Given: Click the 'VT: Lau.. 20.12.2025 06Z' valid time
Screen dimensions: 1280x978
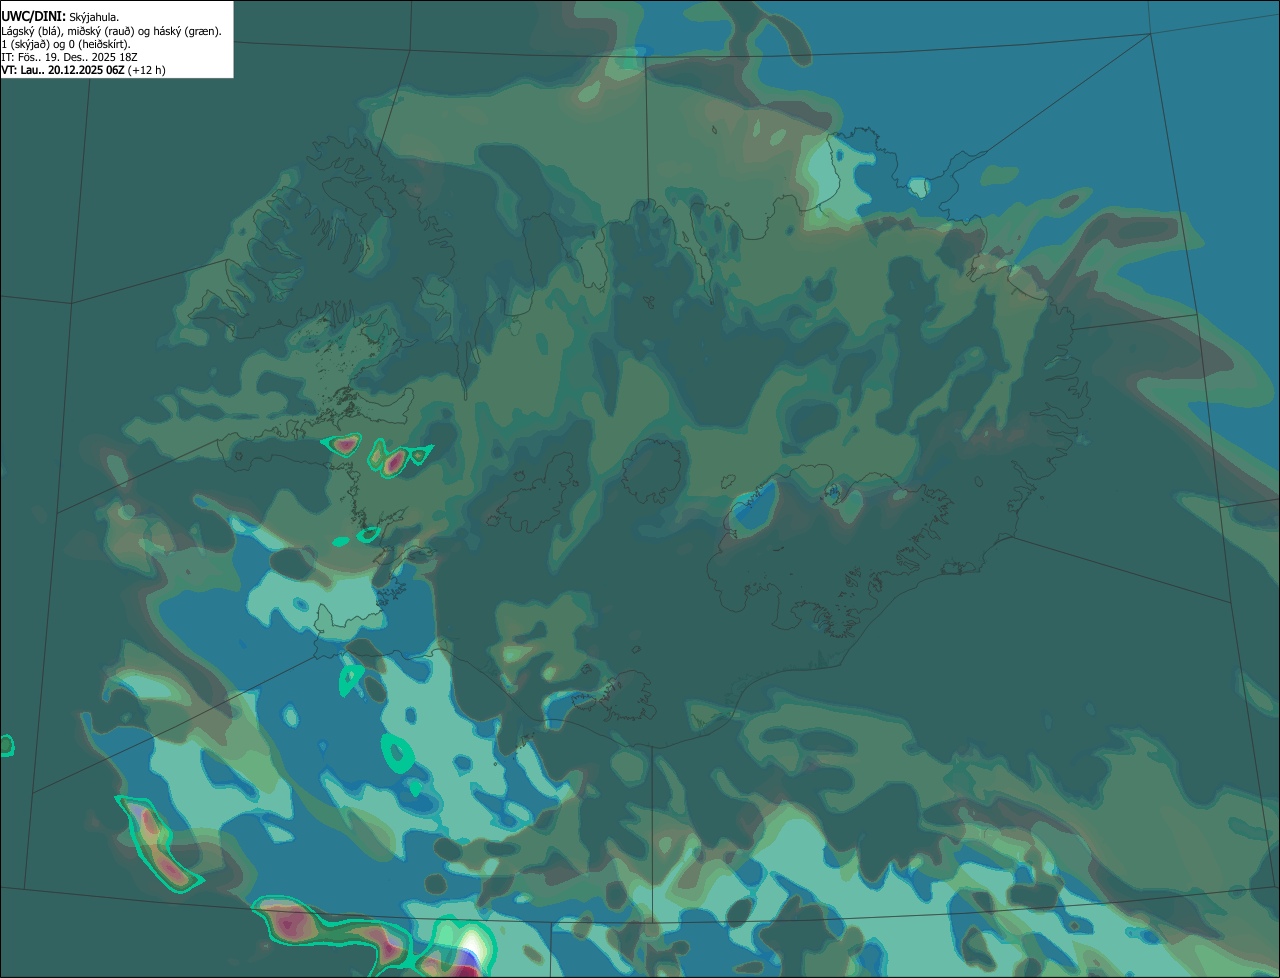Looking at the screenshot, I should coord(63,70).
